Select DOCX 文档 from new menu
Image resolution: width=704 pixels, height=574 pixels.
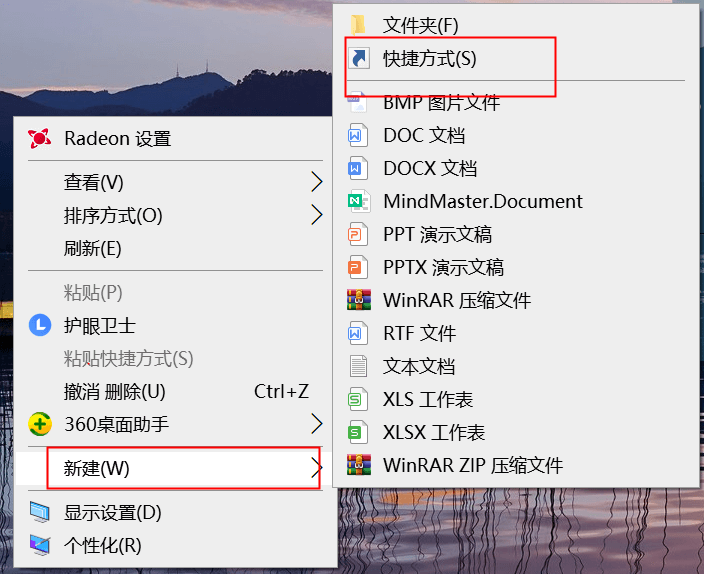pos(515,168)
